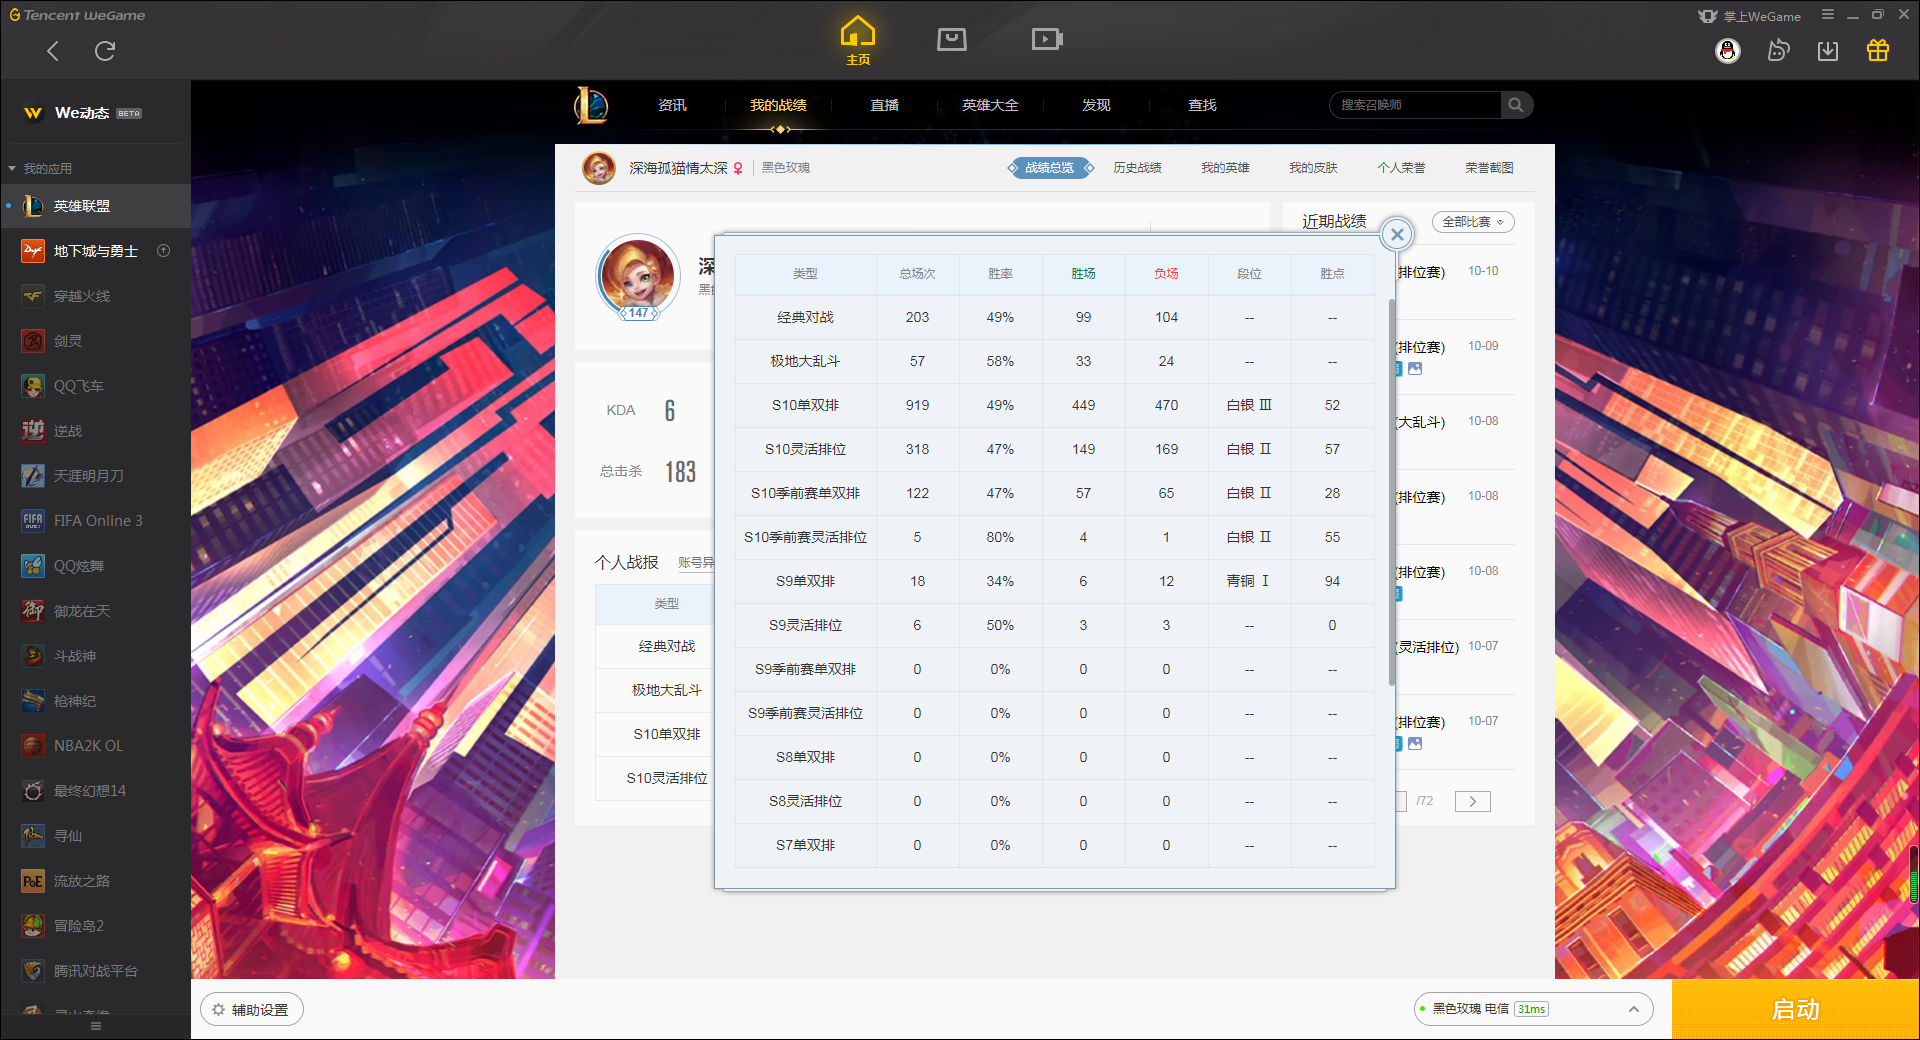Select 冒险岛2 in the sidebar

point(95,926)
